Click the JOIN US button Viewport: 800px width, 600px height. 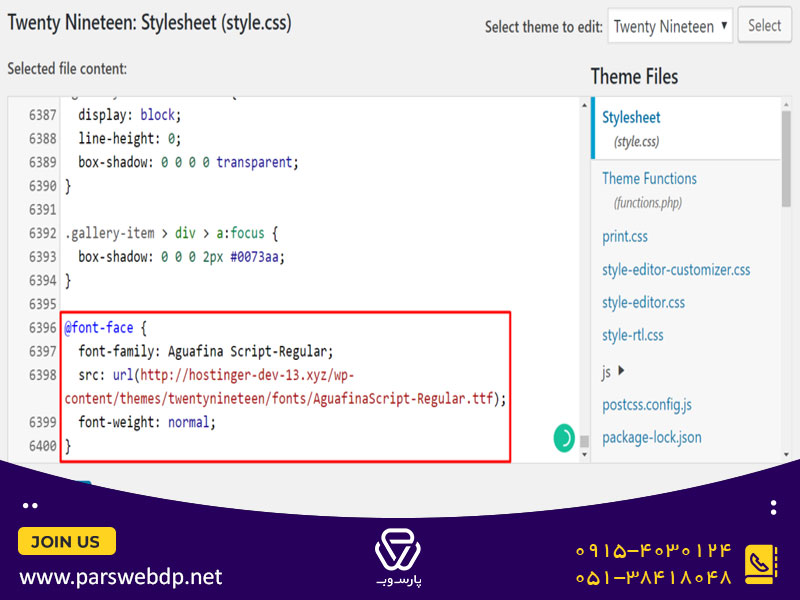[x=66, y=541]
